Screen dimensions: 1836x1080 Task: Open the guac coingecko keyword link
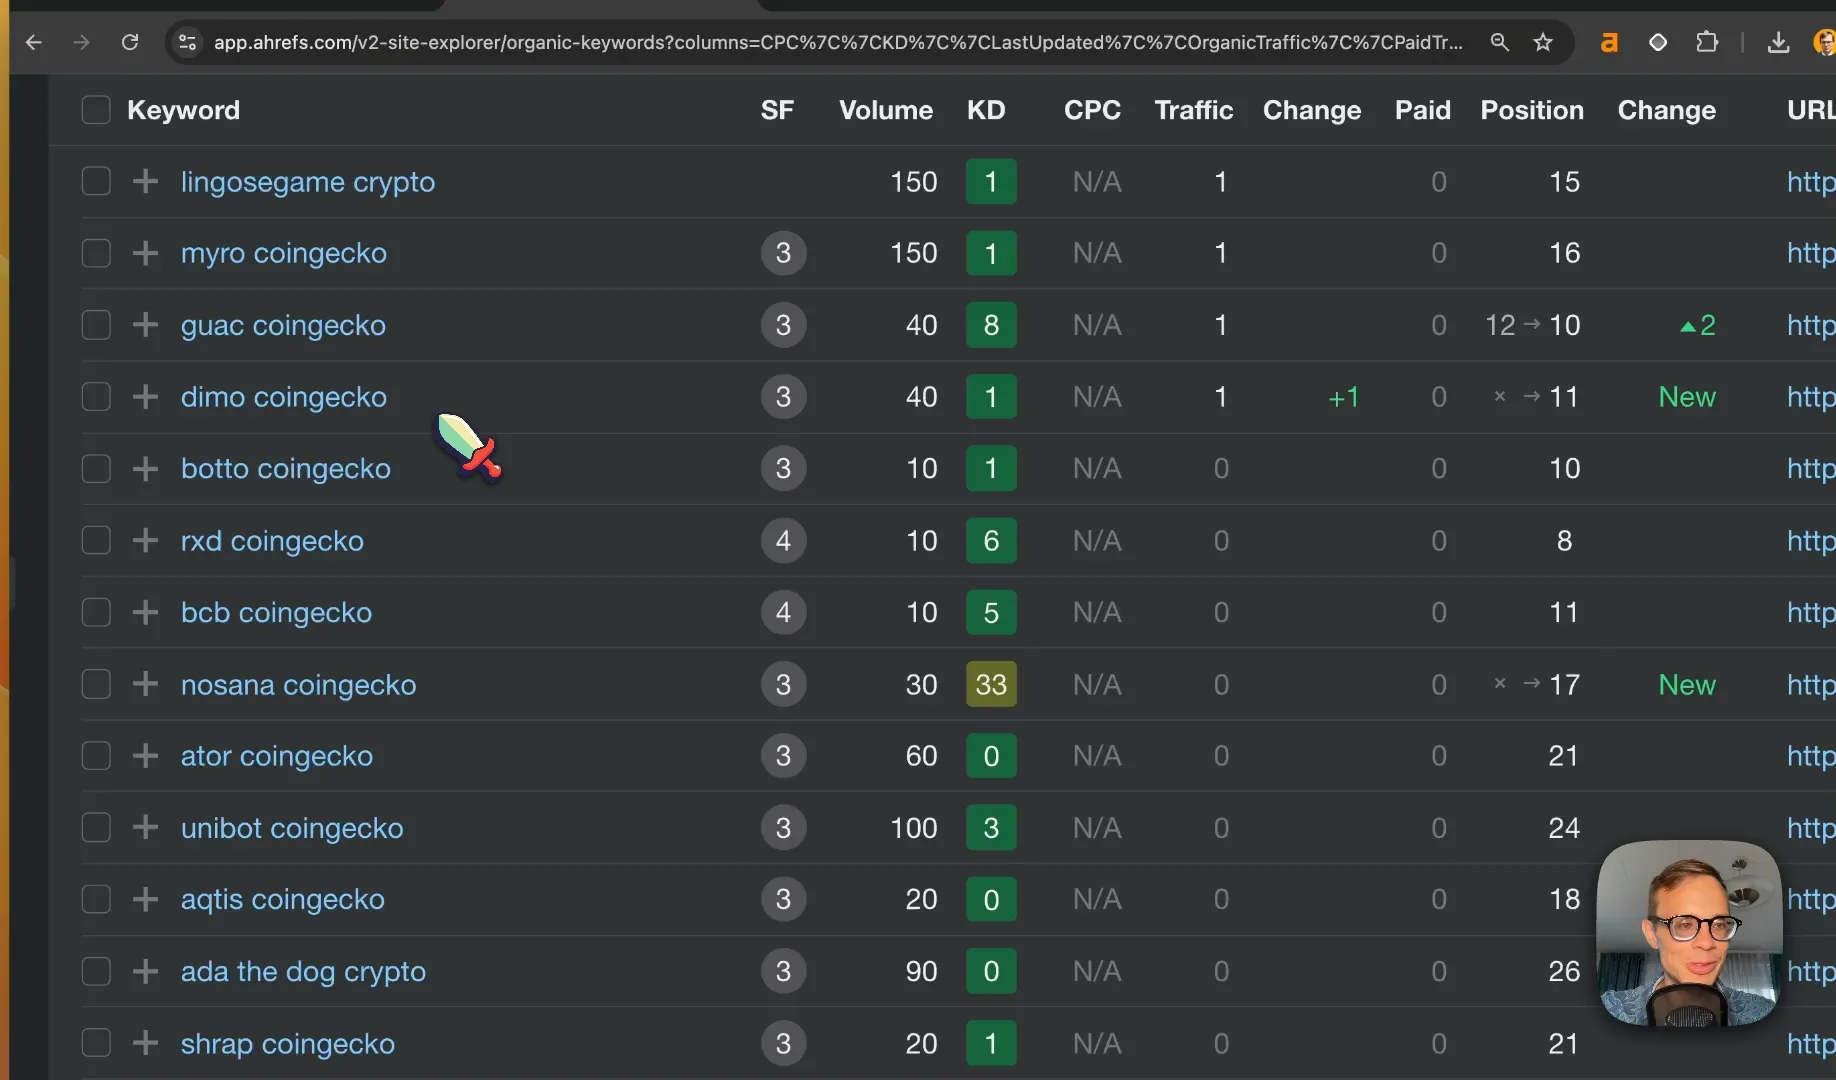coord(283,325)
